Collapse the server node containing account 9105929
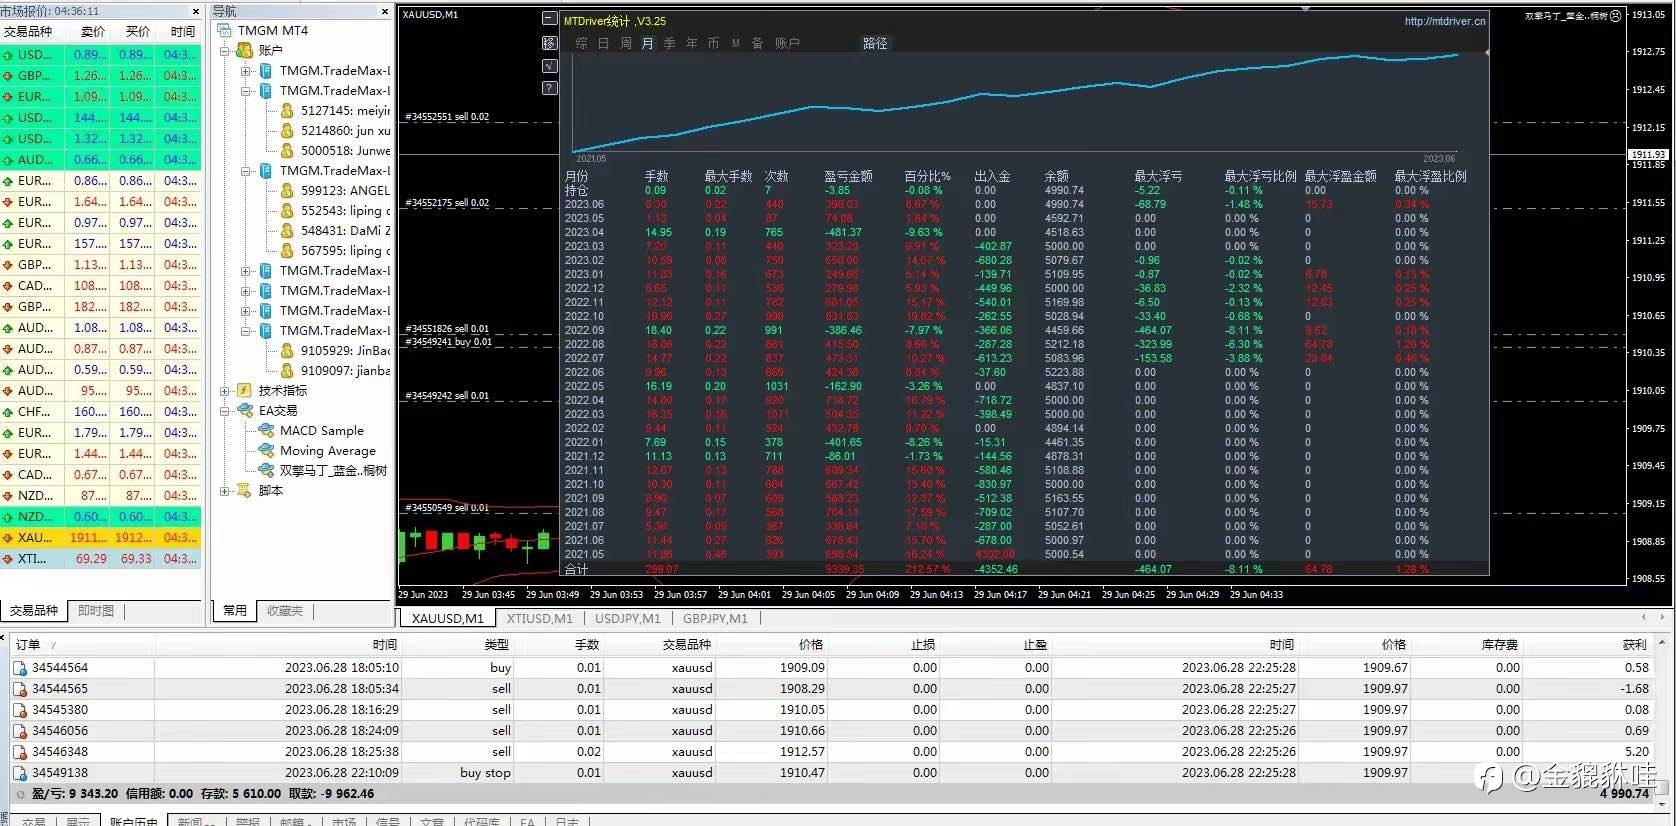Viewport: 1676px width, 826px height. pyautogui.click(x=246, y=330)
